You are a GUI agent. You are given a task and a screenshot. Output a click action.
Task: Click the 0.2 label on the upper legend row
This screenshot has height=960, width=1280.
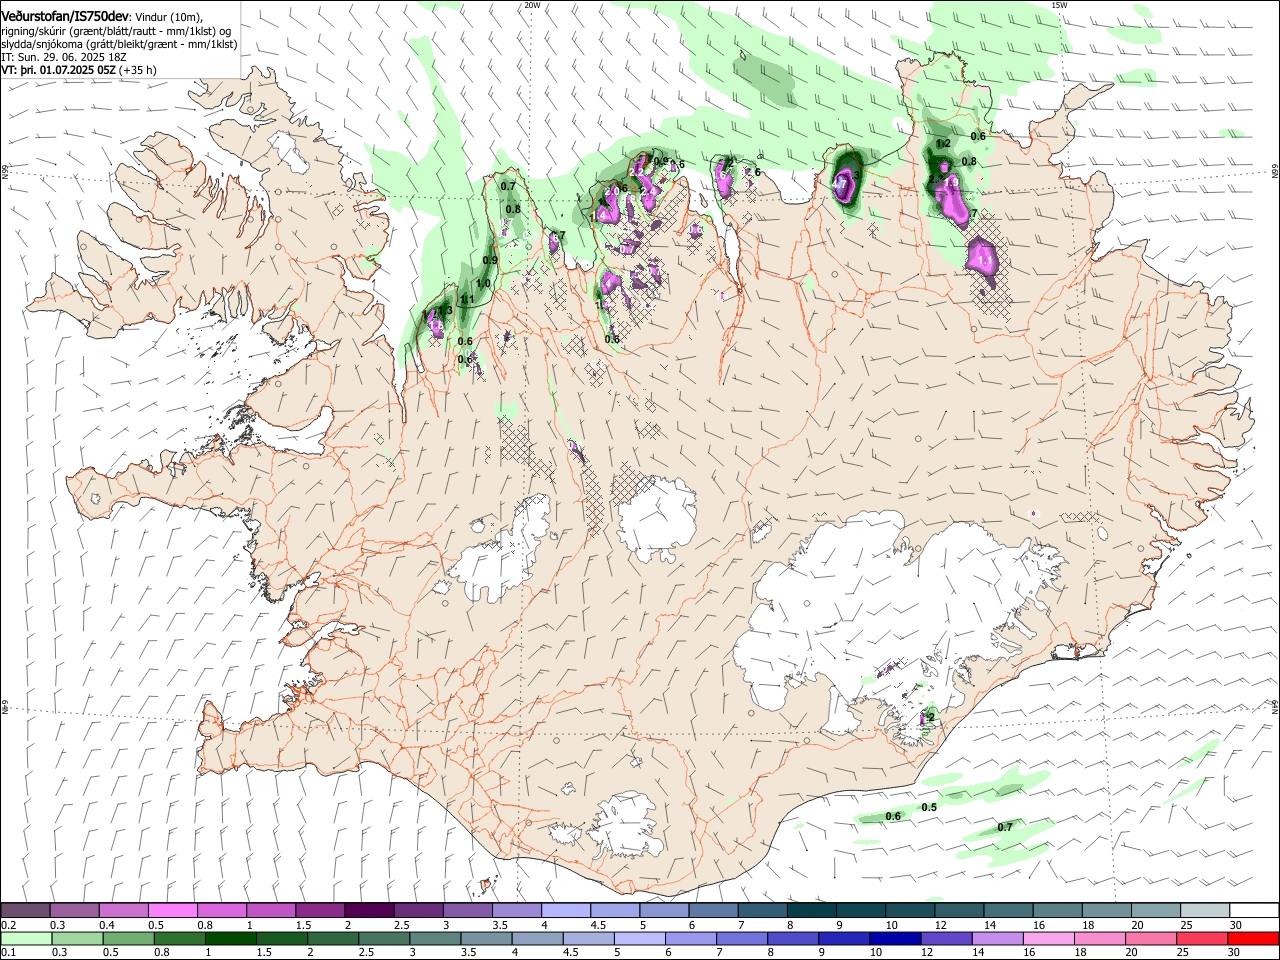(9, 926)
